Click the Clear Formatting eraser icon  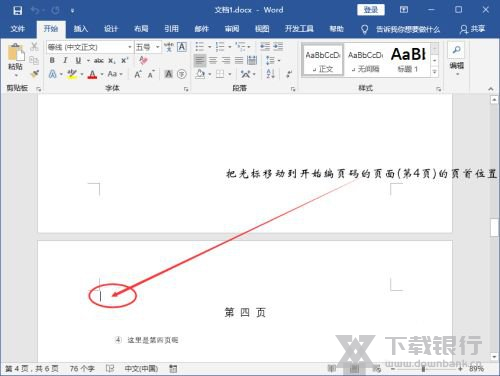tap(143, 60)
